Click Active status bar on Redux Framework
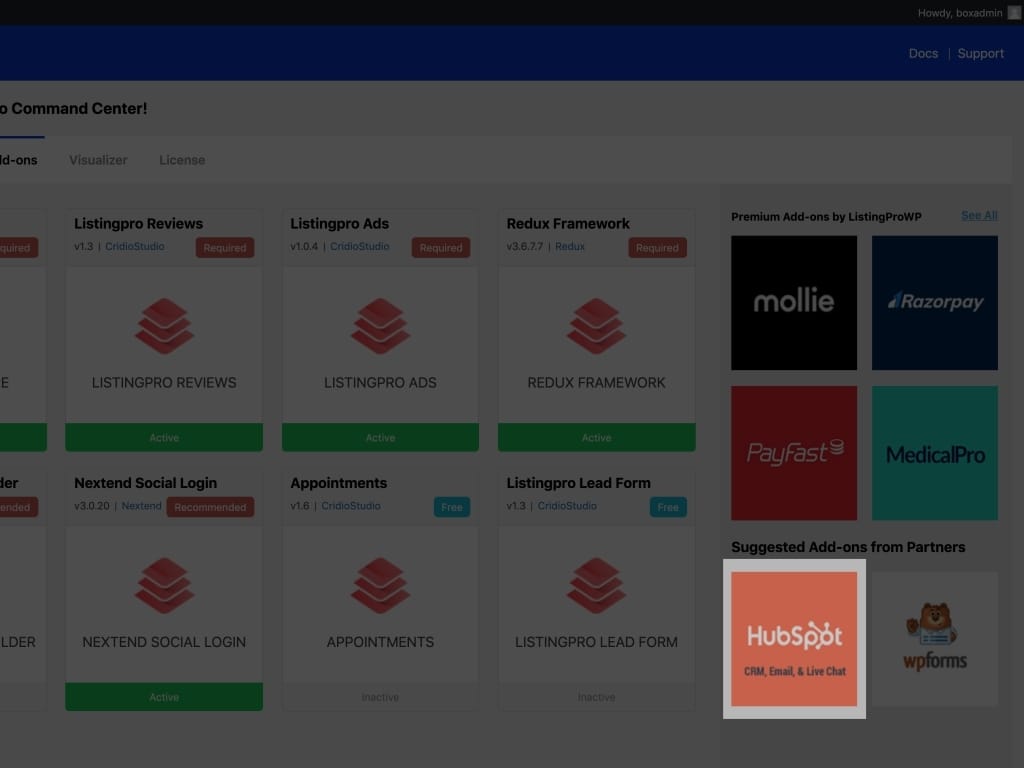1024x768 pixels. 596,438
